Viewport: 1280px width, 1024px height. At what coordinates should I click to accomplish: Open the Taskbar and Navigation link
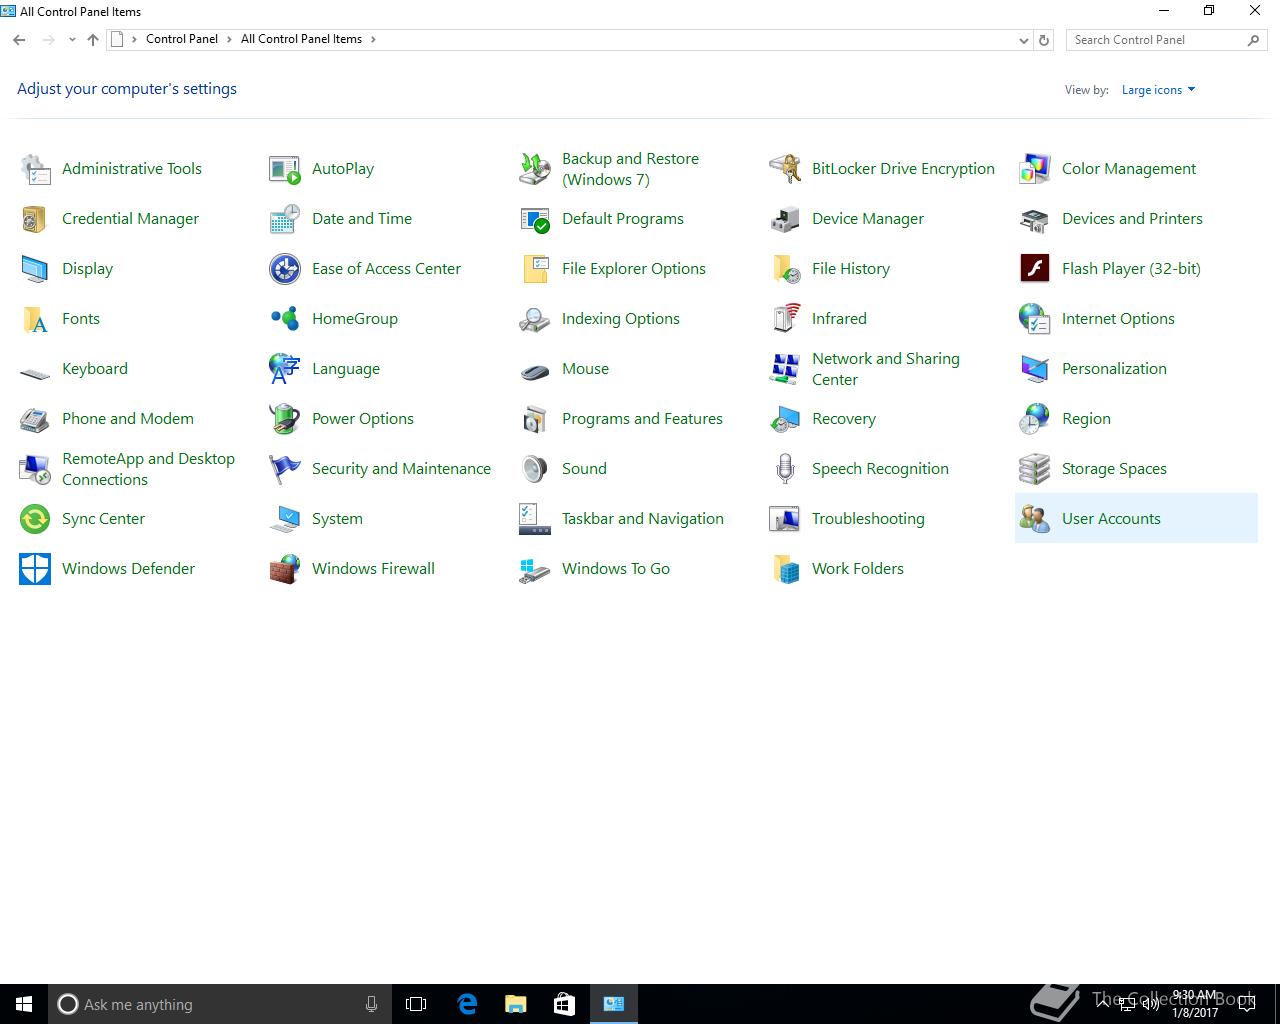pos(643,519)
